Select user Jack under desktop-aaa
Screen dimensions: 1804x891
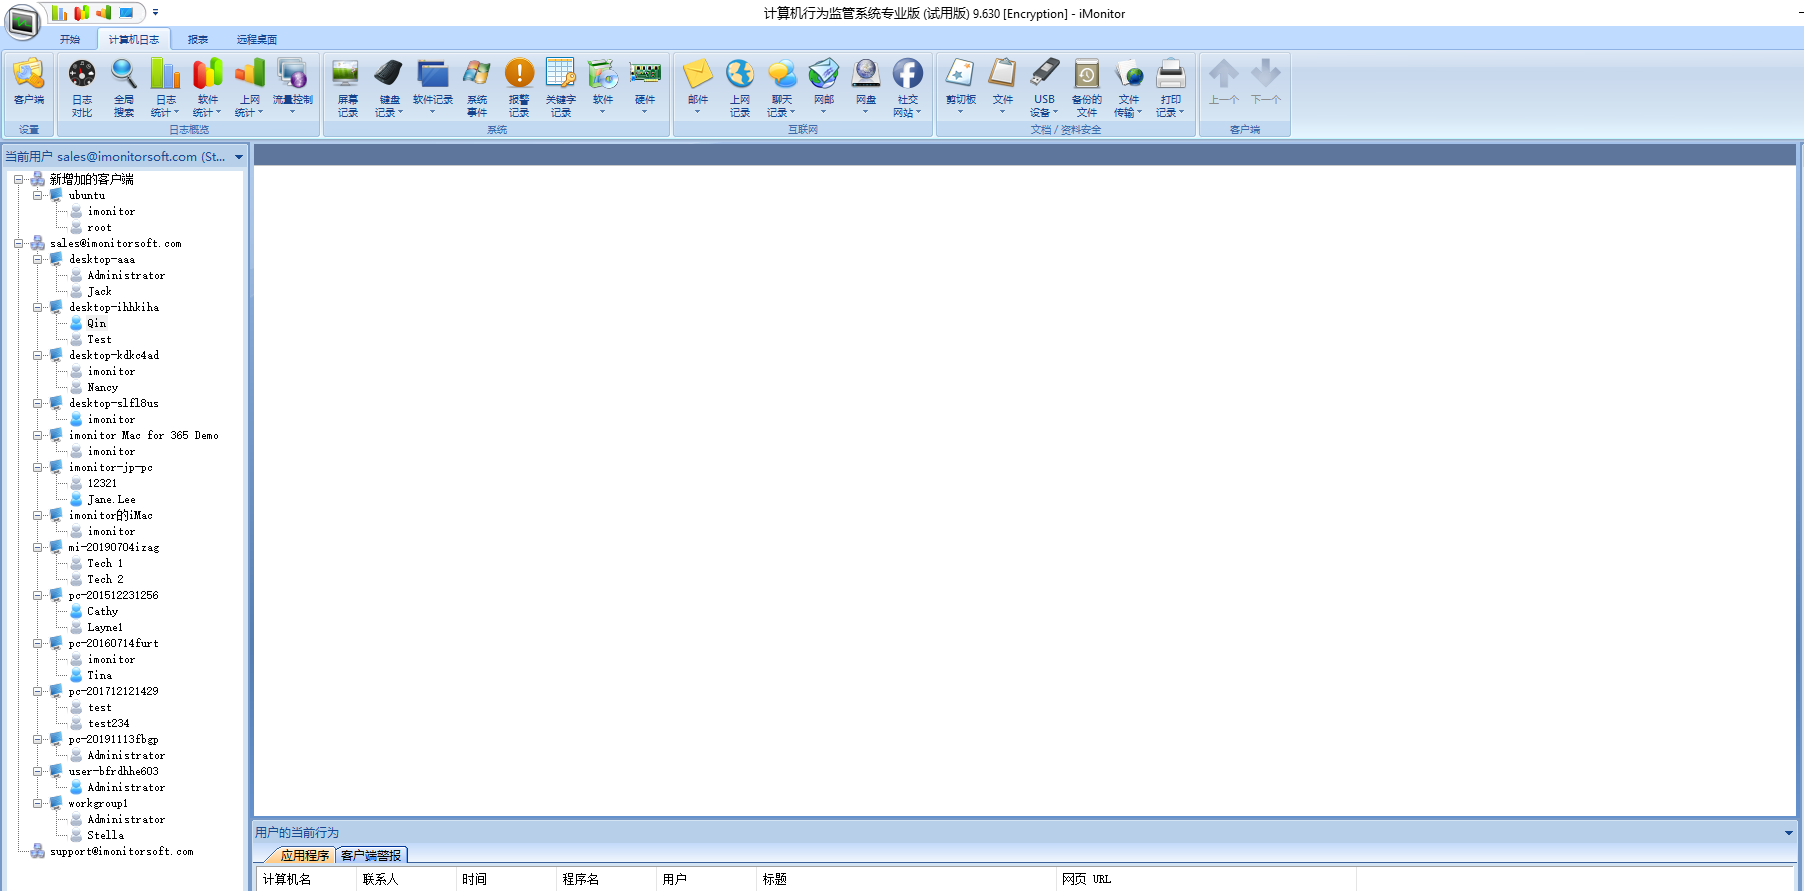99,292
